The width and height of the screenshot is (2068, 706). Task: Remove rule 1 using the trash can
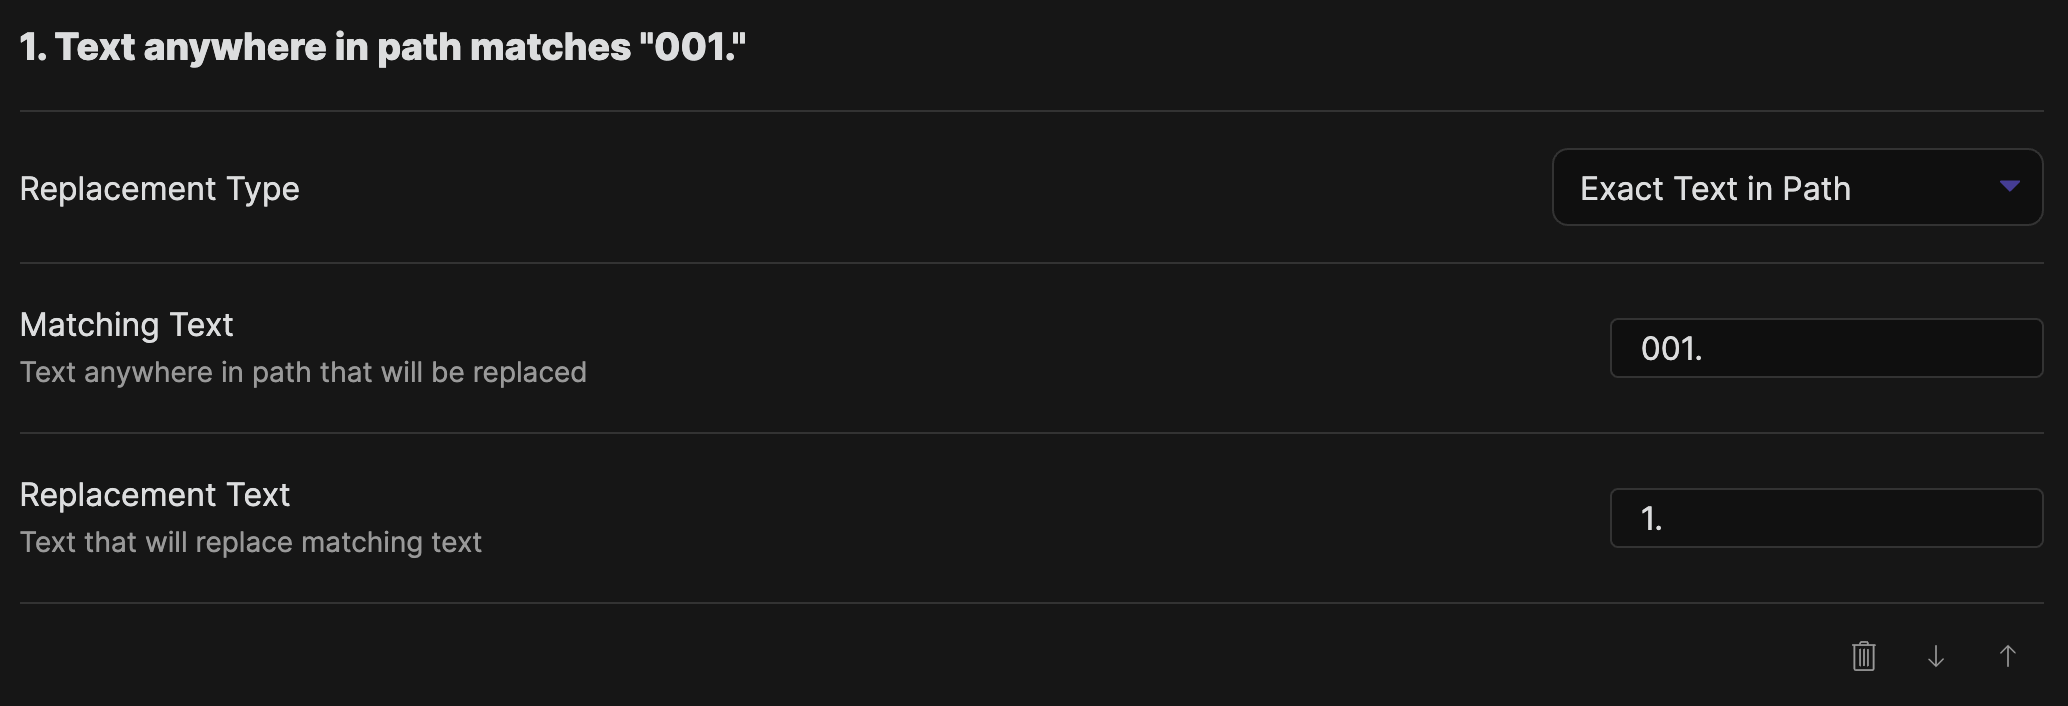1863,656
